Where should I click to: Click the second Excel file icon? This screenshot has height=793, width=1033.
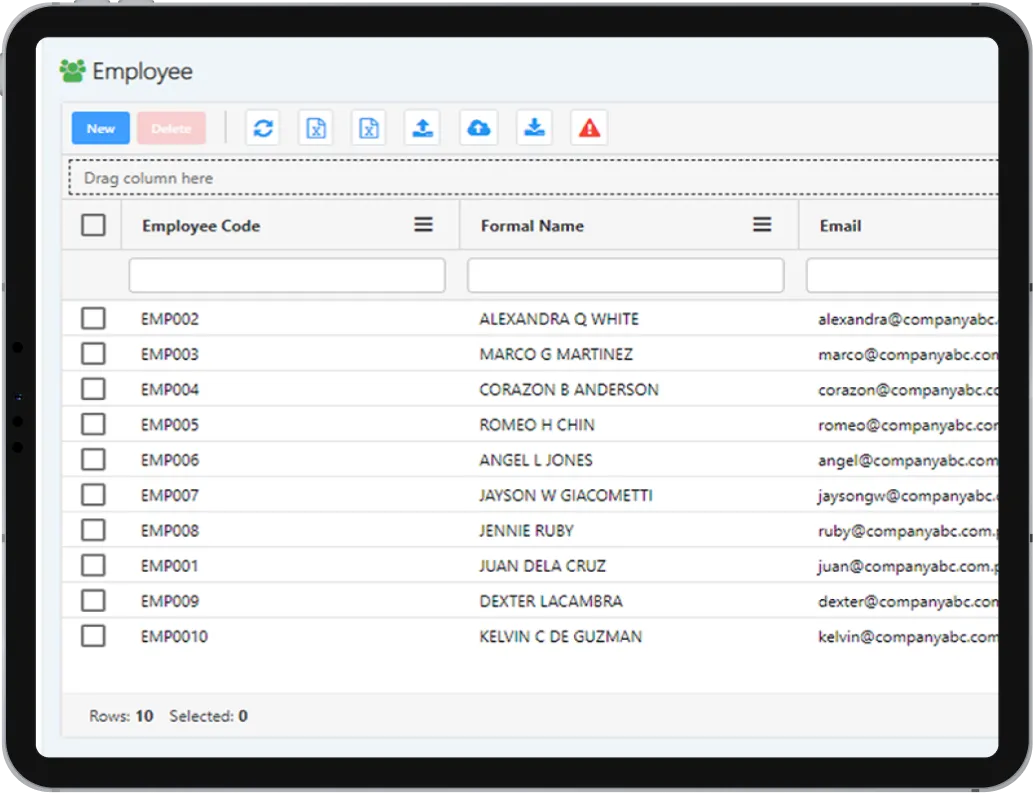(368, 127)
